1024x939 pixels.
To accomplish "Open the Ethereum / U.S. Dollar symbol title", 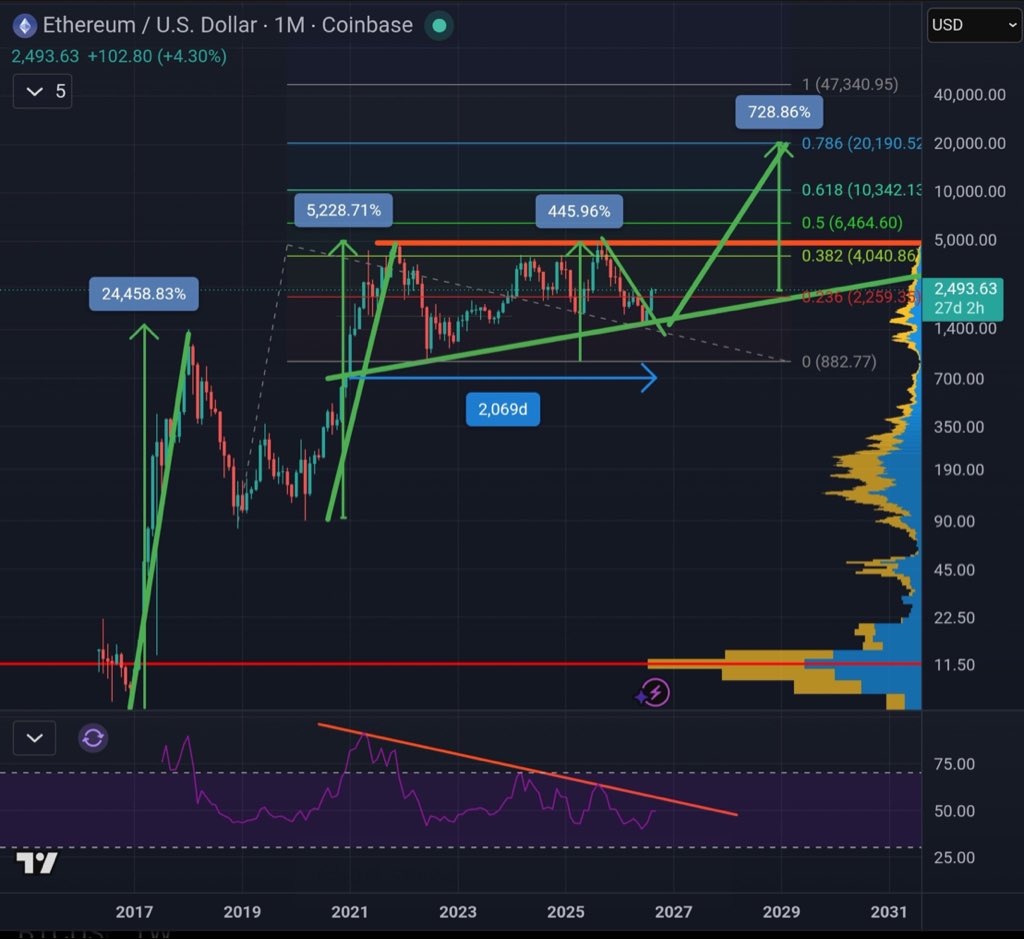I will [x=227, y=25].
